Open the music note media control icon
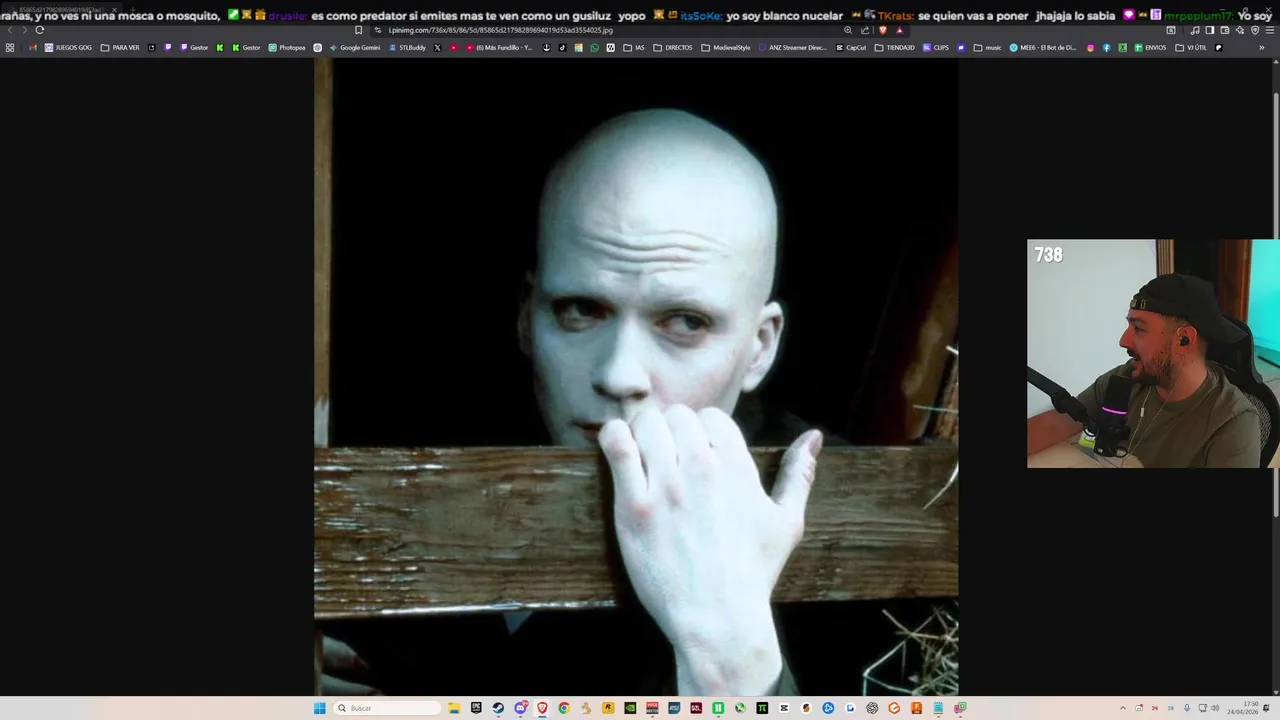The height and width of the screenshot is (720, 1280). pos(1195,30)
